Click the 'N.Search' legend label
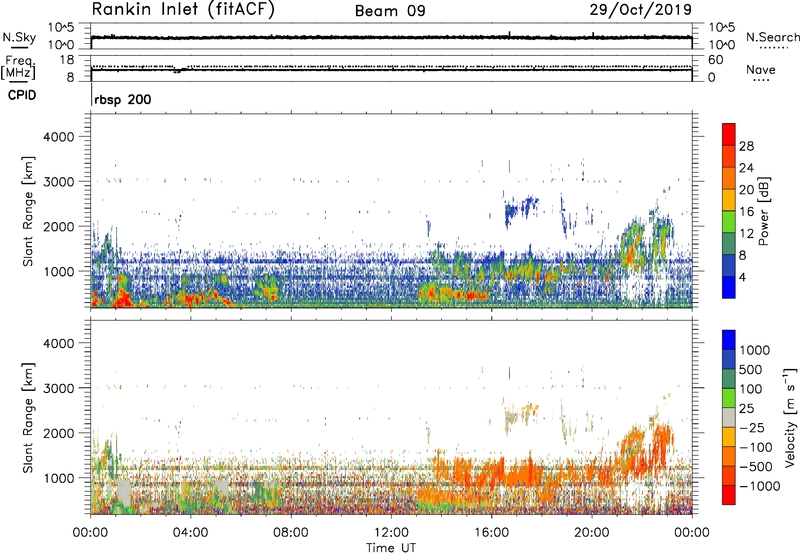This screenshot has height=554, width=800. point(772,37)
